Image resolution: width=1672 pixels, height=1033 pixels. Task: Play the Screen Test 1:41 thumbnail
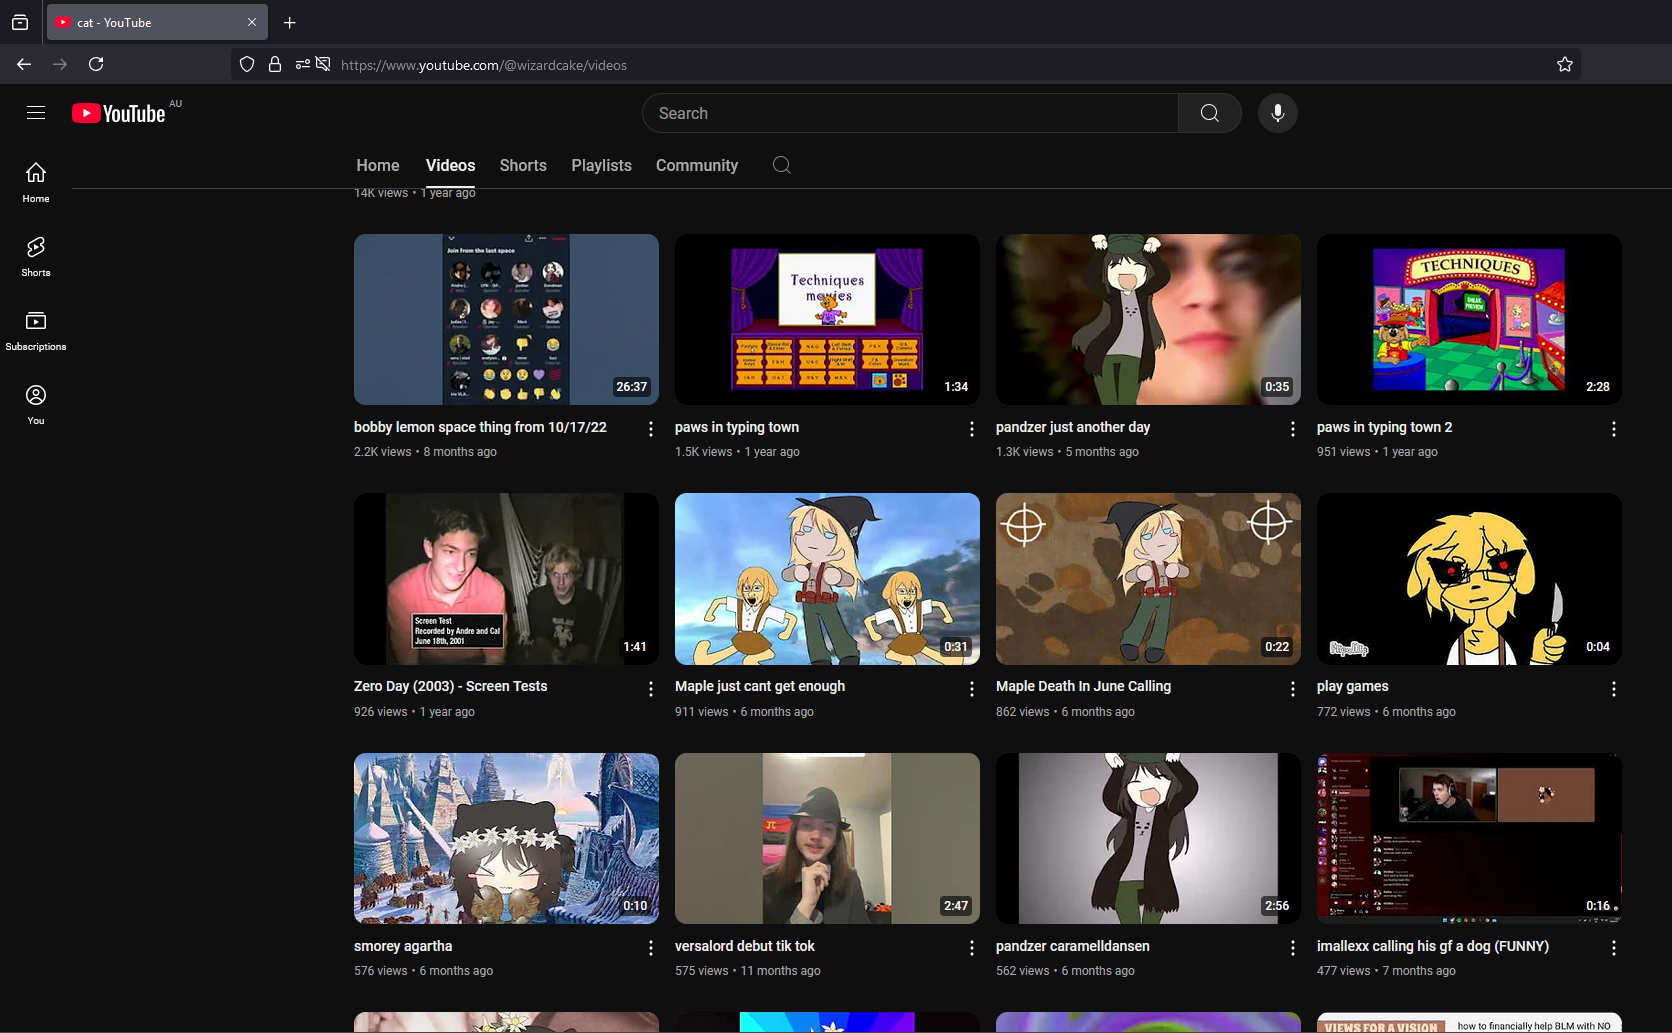[506, 579]
